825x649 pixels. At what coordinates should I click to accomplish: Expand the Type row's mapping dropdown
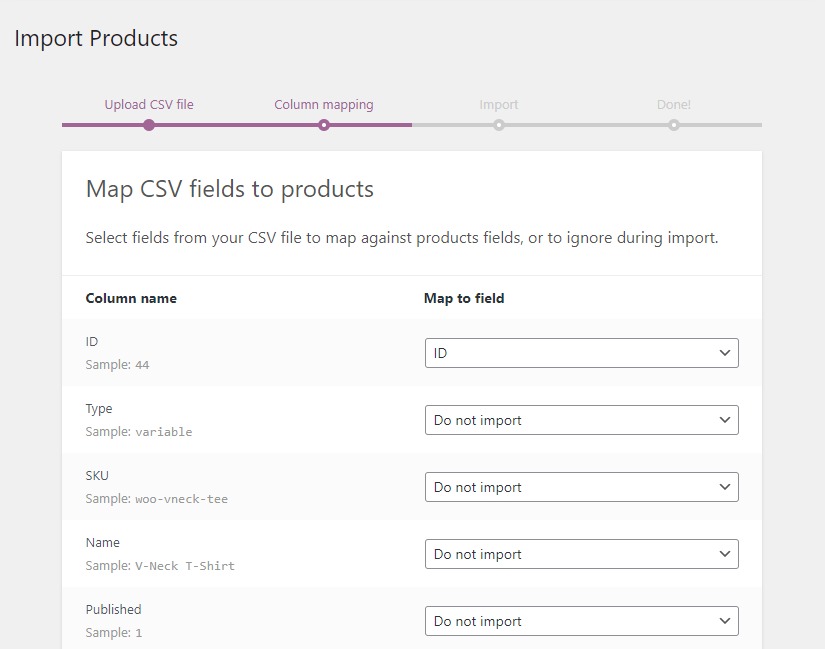(581, 420)
